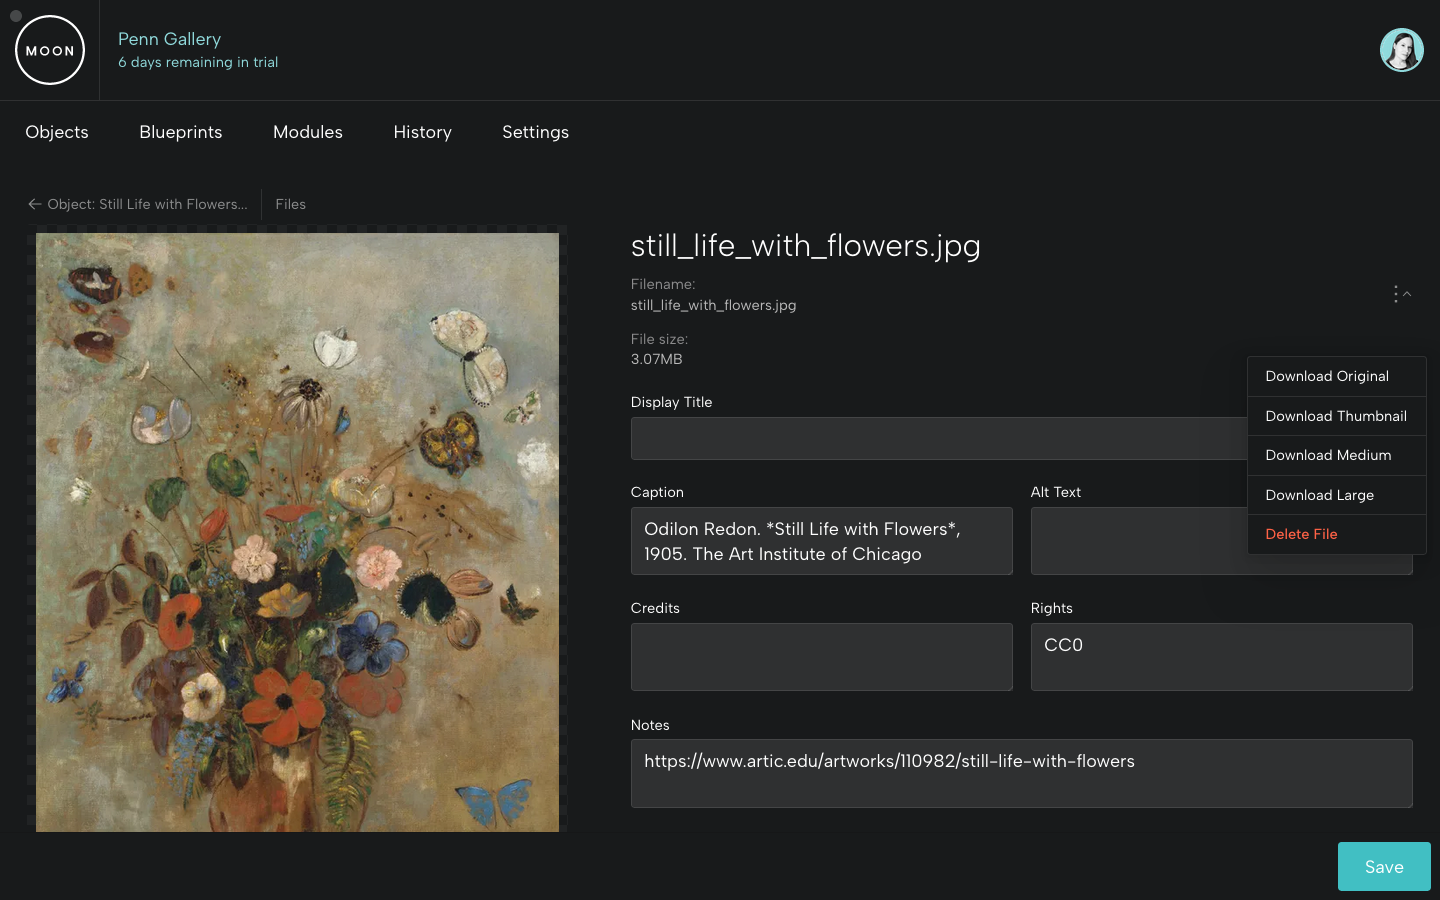The height and width of the screenshot is (900, 1440).
Task: Open the Objects tab
Action: 57,132
